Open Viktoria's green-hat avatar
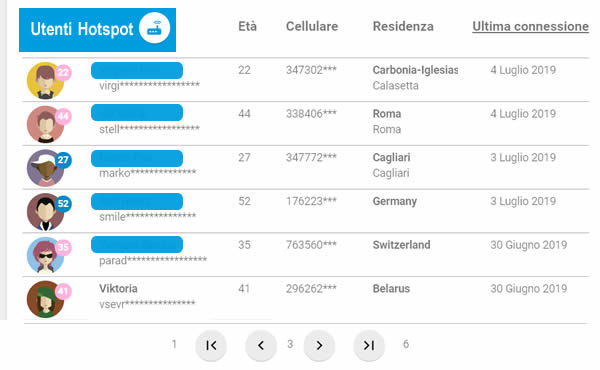 (46, 299)
